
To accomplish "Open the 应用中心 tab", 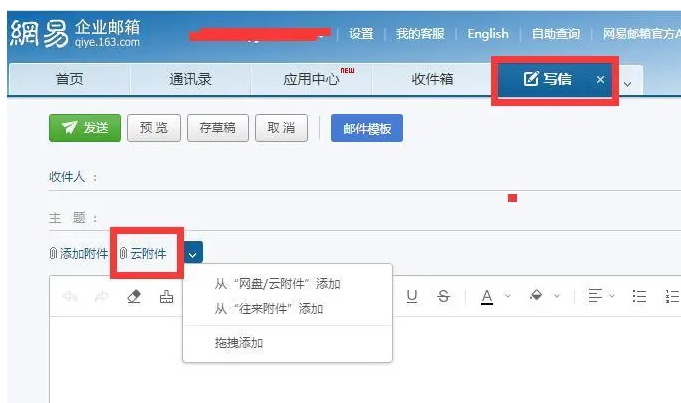I will point(311,79).
